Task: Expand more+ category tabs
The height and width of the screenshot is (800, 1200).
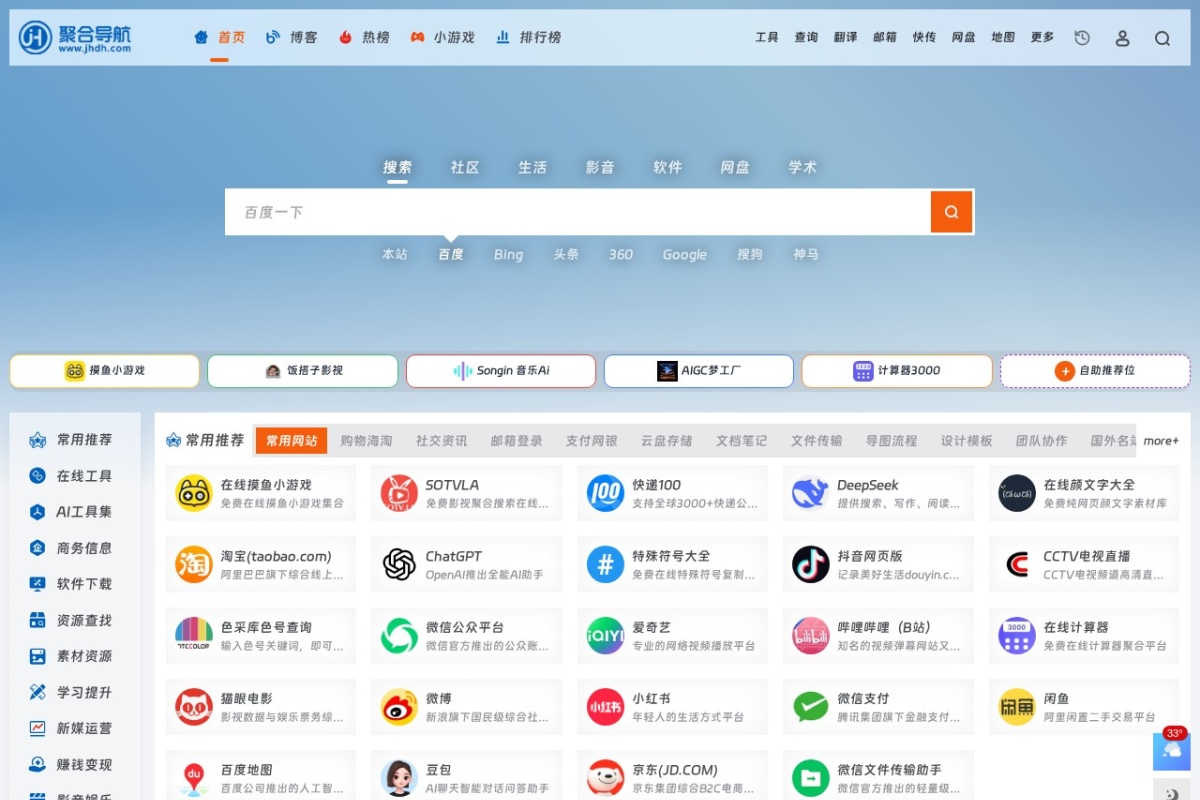Action: click(x=1161, y=441)
